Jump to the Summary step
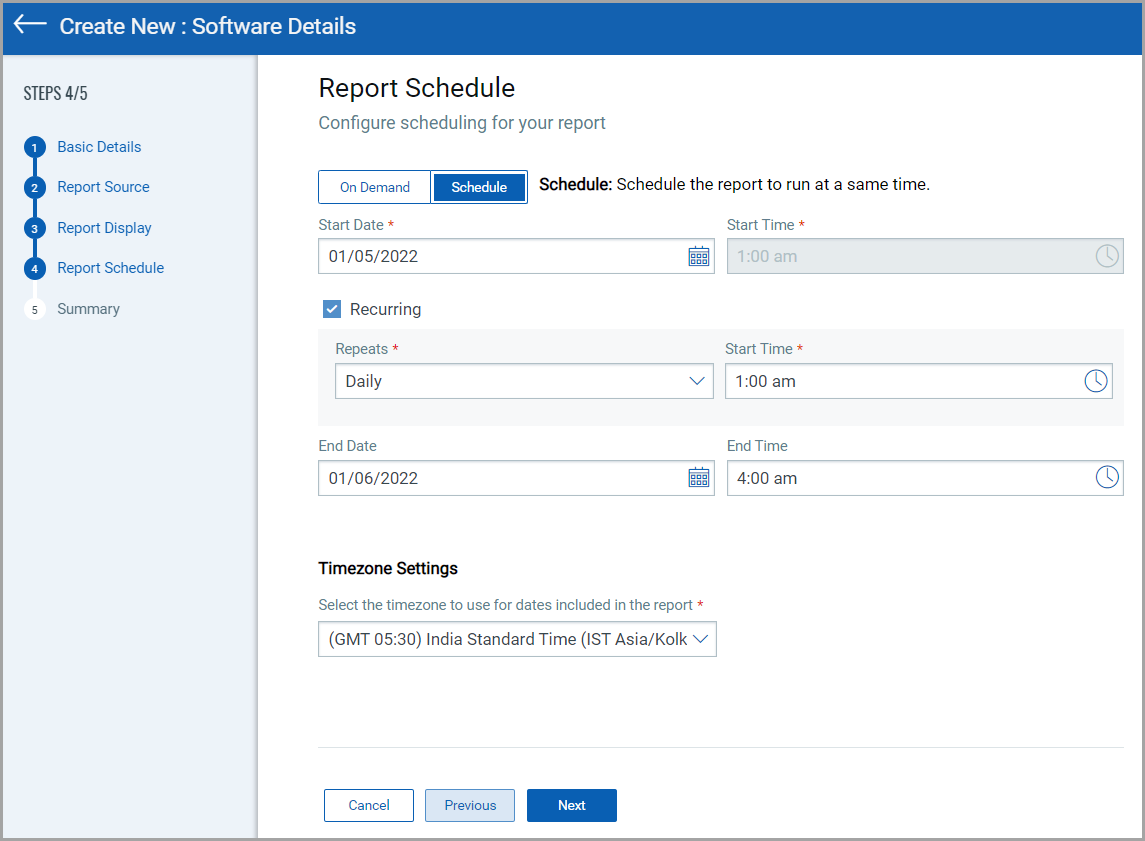The height and width of the screenshot is (841, 1145). tap(88, 309)
